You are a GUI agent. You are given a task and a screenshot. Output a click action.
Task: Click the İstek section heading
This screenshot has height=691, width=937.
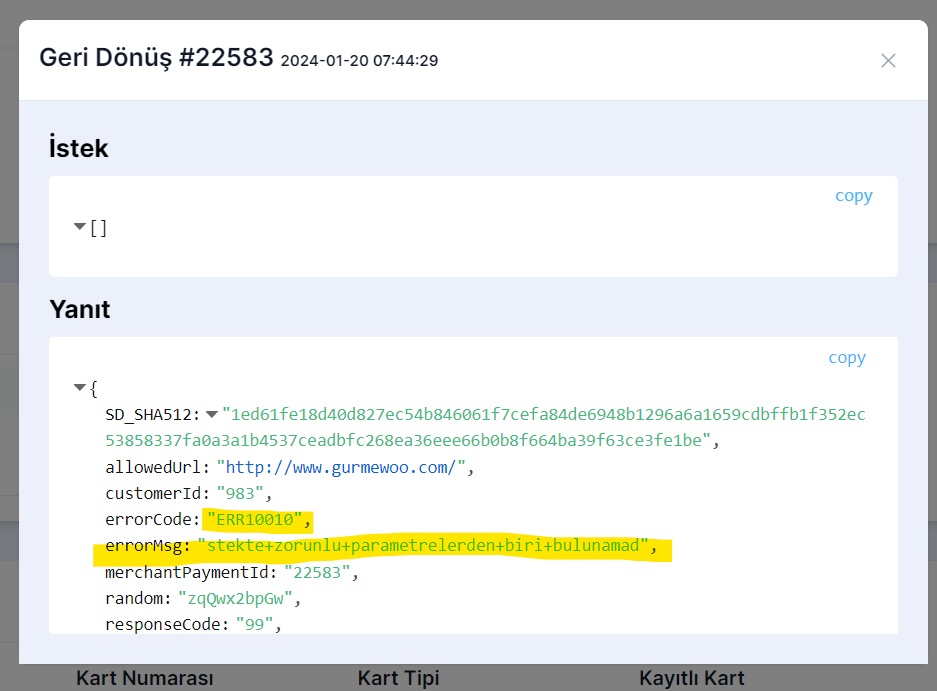point(78,148)
